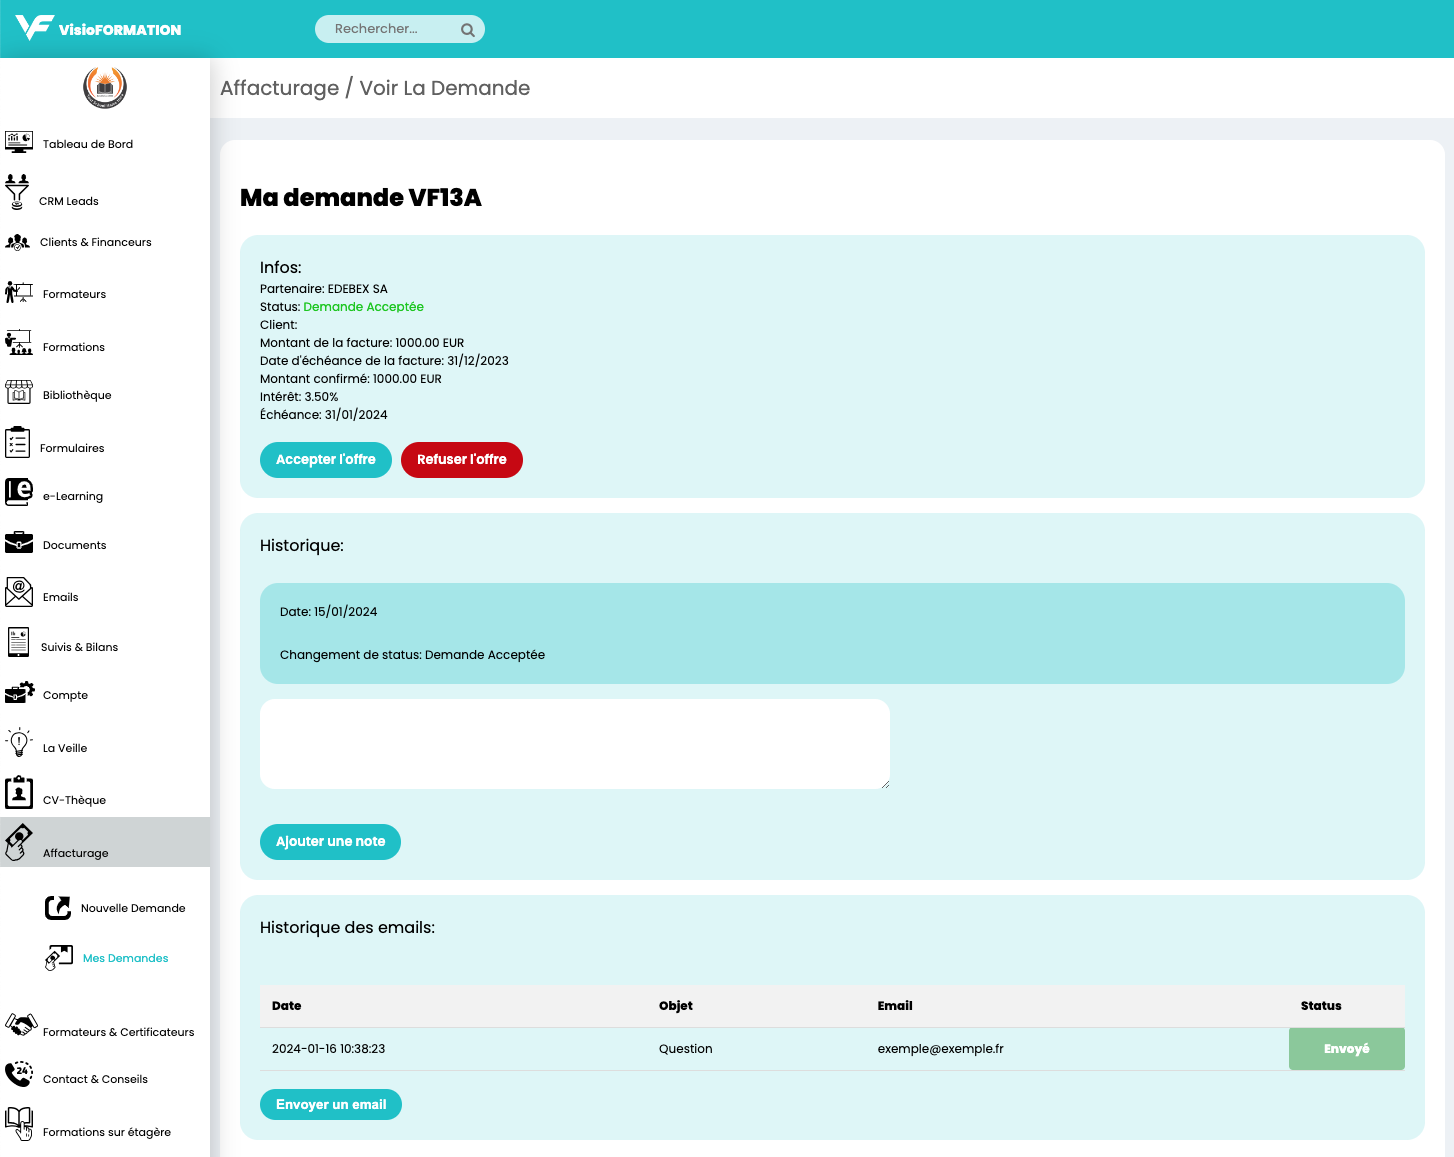Image resolution: width=1454 pixels, height=1157 pixels.
Task: Select Documents in the sidebar
Action: (75, 545)
